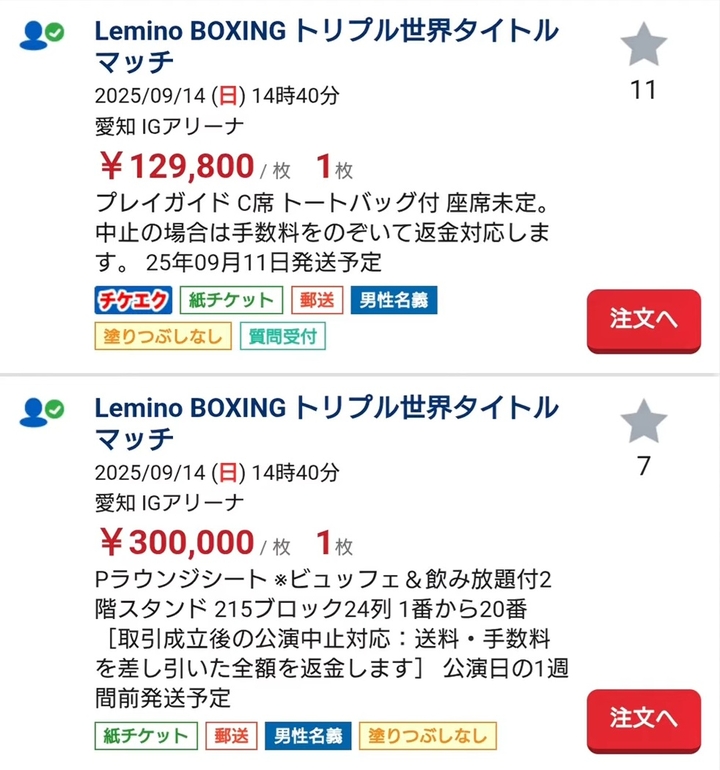This screenshot has width=720, height=770.
Task: Open first Lemino BOXING listing title
Action: (326, 45)
